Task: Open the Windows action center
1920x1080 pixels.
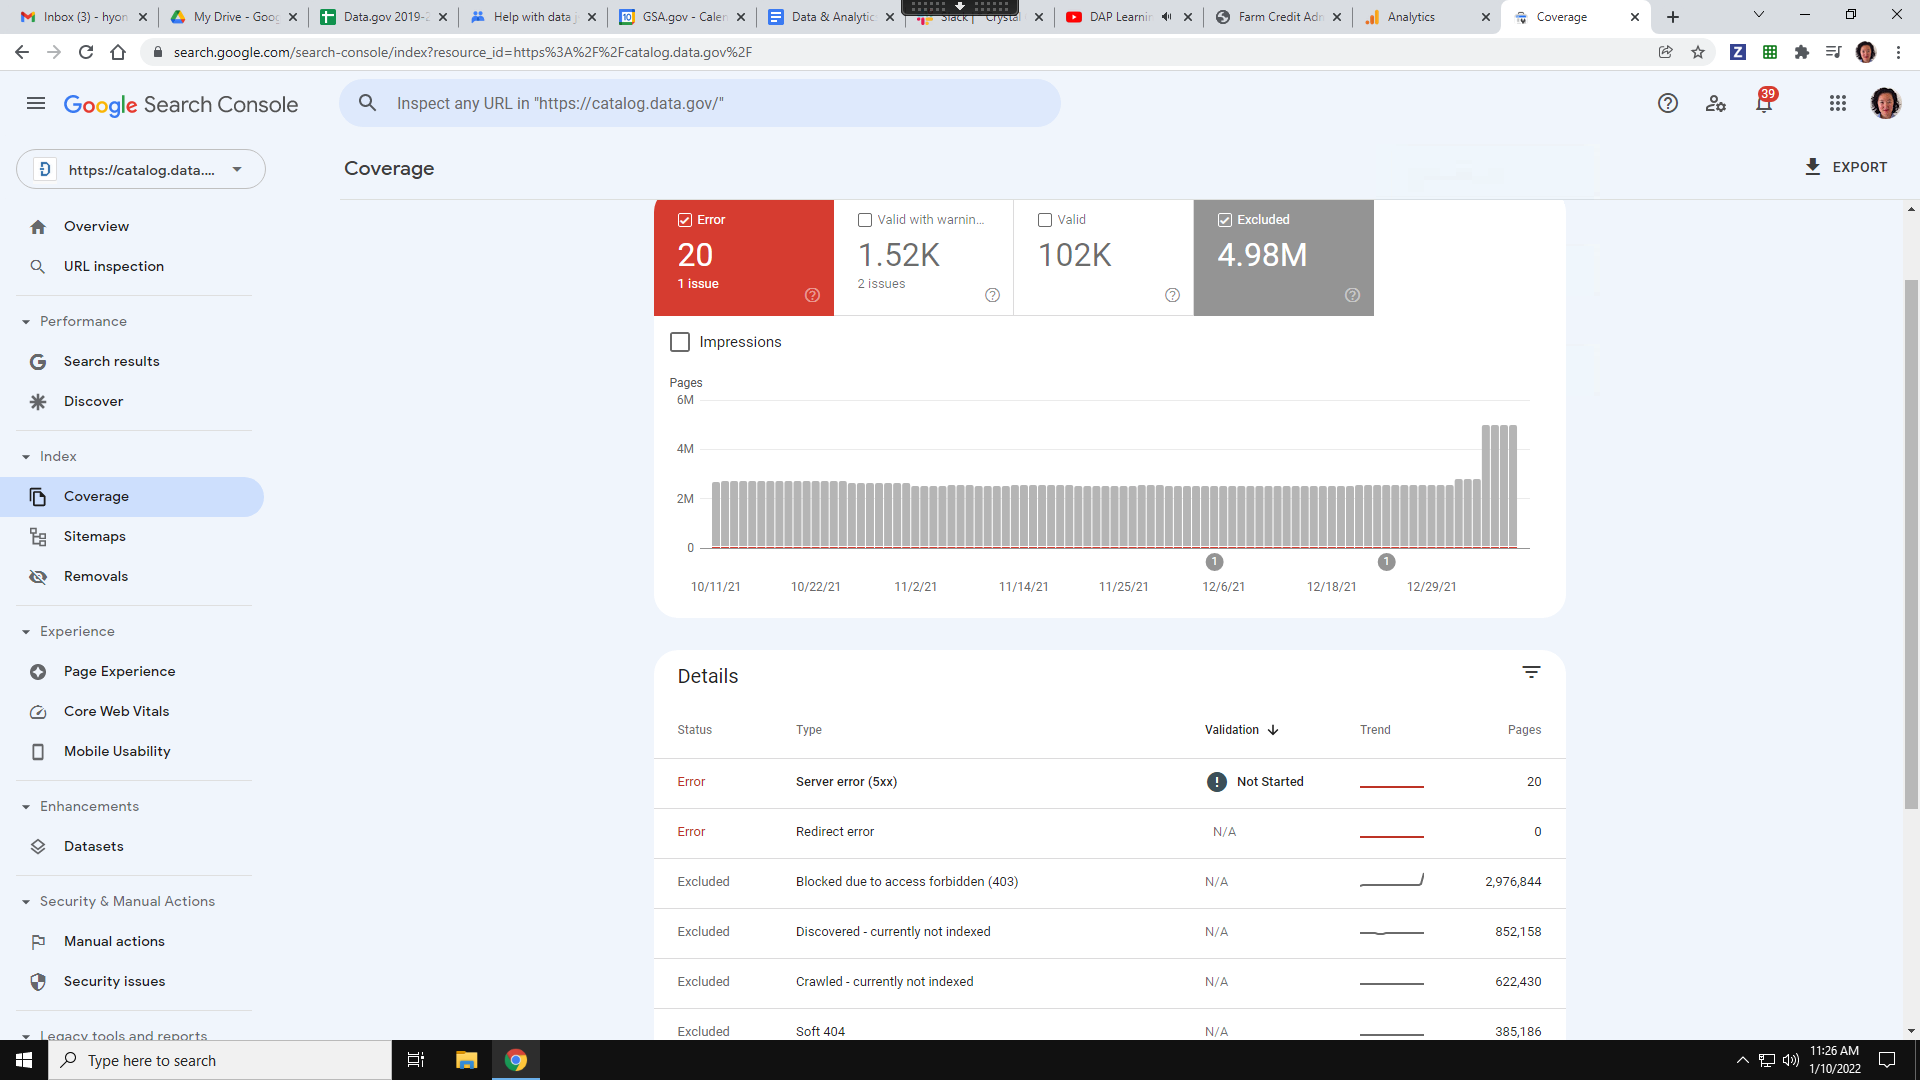Action: click(x=1887, y=1060)
